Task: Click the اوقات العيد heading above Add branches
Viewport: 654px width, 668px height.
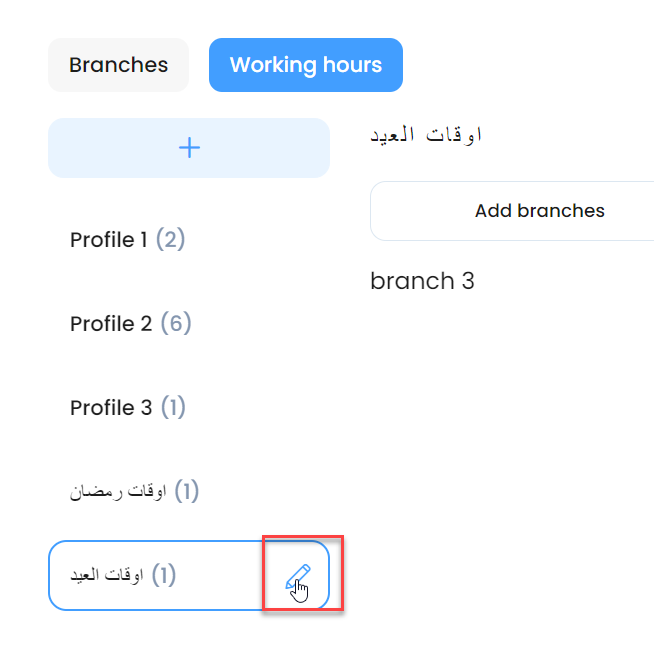Action: coord(426,135)
